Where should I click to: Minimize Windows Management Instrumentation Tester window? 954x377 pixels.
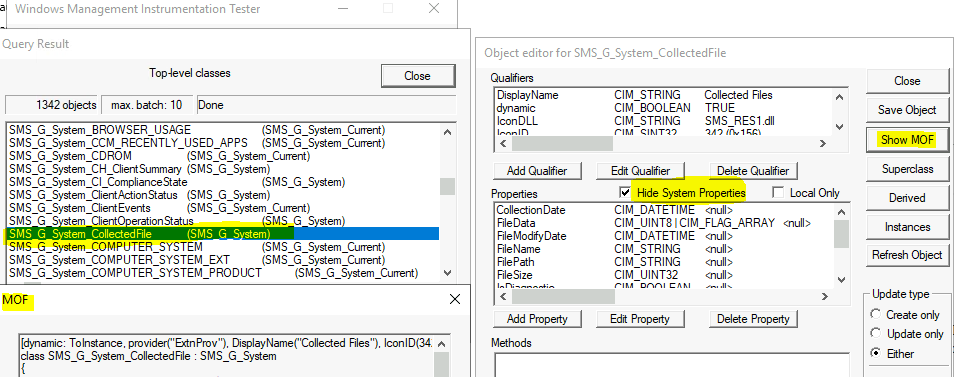coord(344,9)
